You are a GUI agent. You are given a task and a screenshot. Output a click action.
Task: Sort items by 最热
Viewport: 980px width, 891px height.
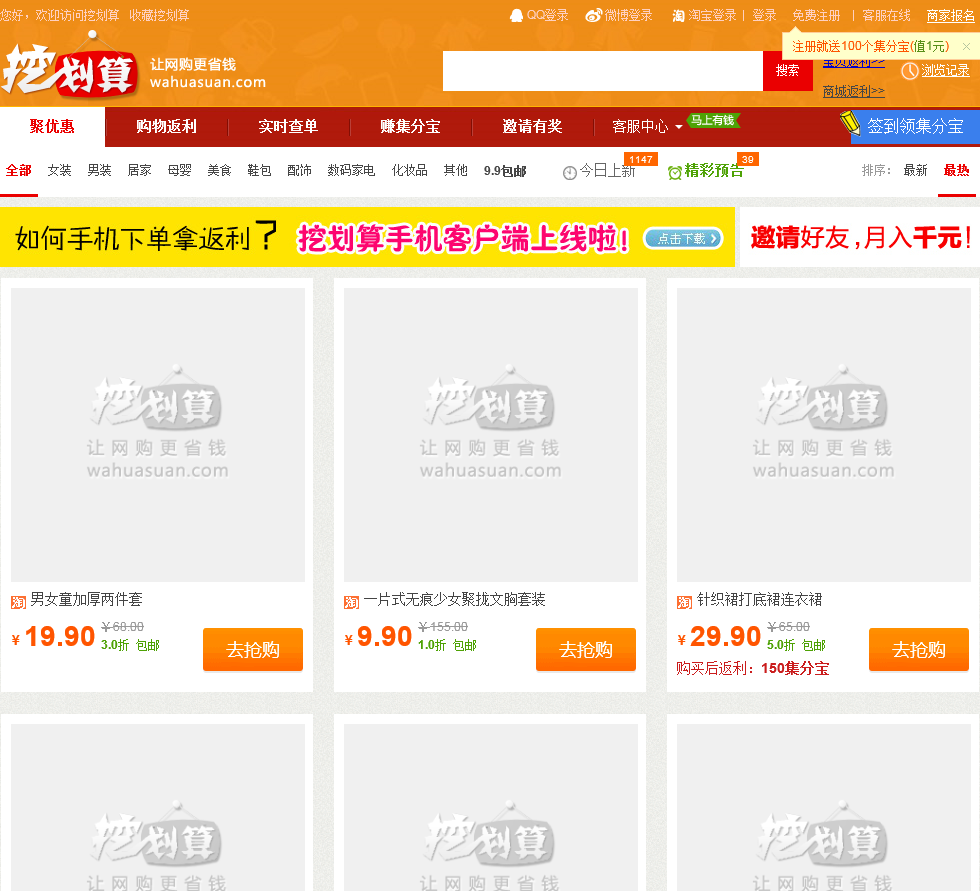pos(956,170)
